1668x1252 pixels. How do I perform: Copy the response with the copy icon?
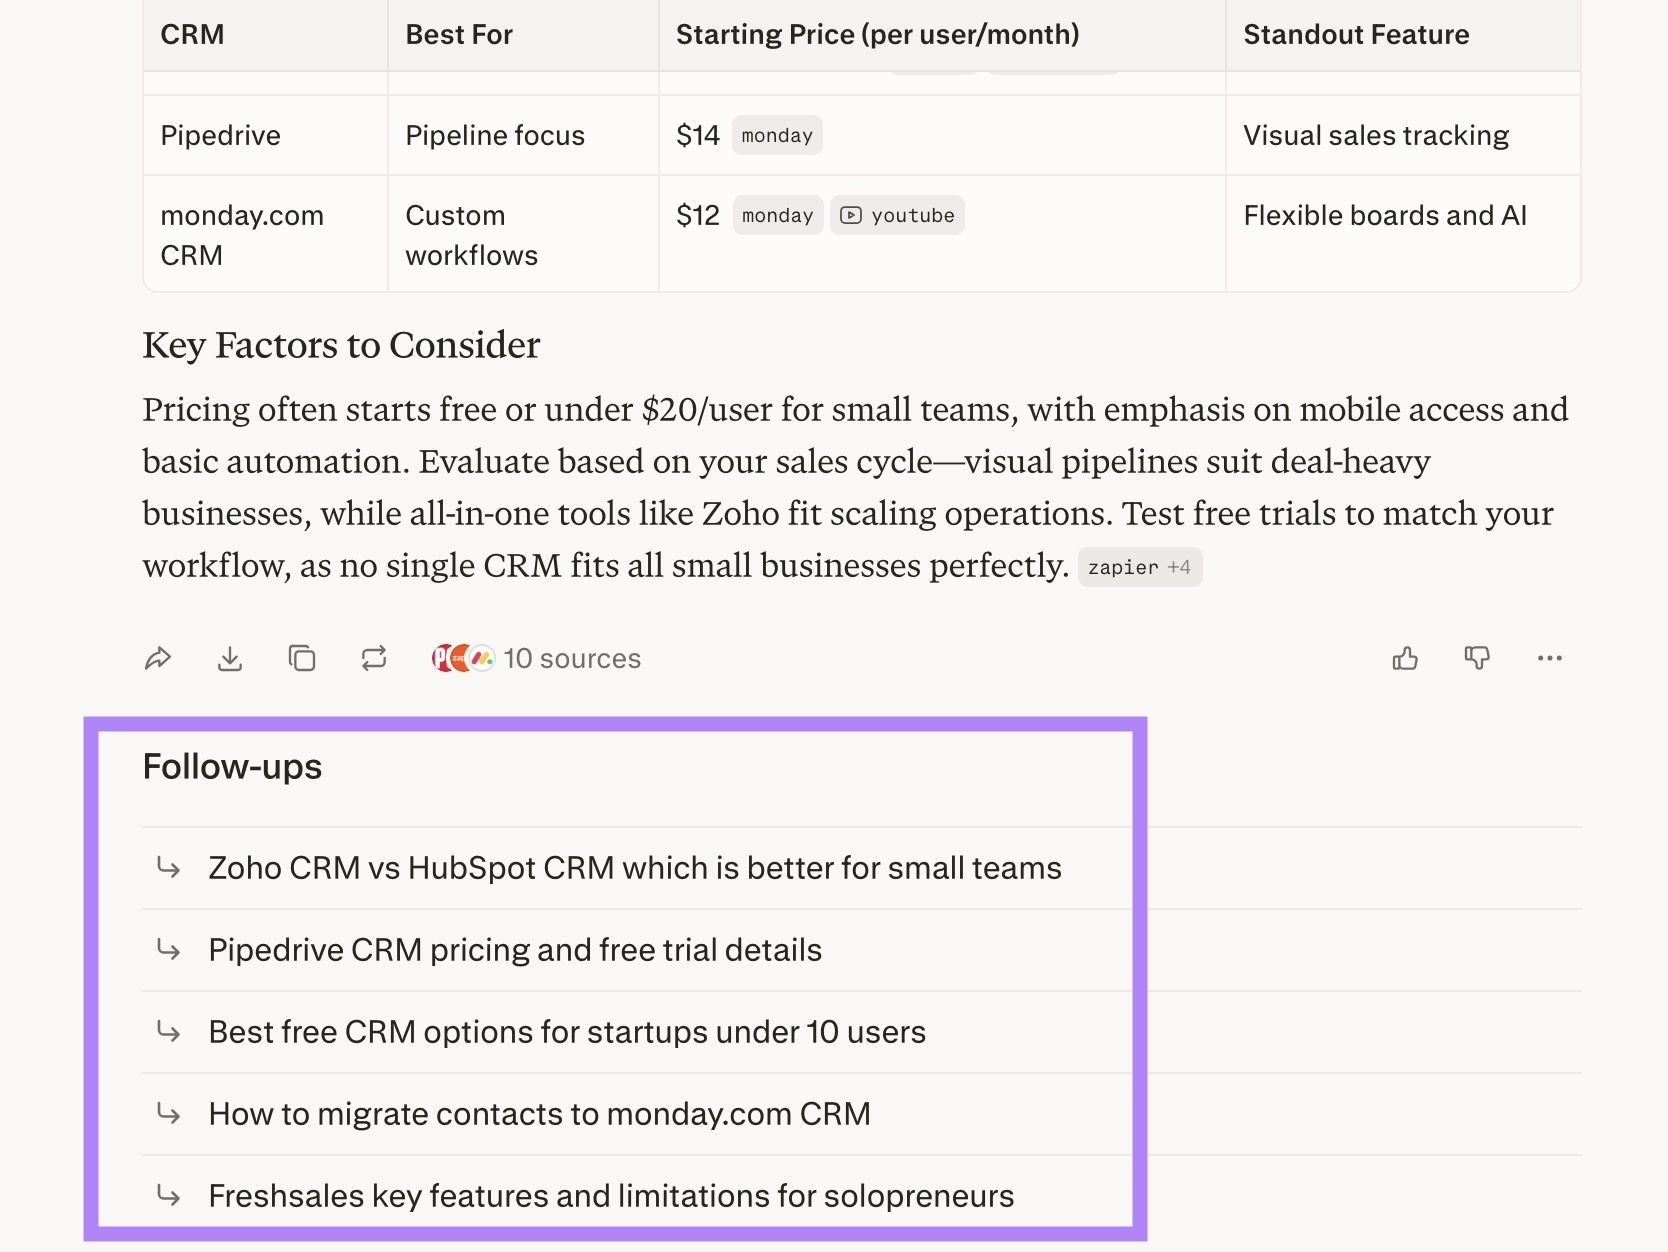[x=302, y=658]
